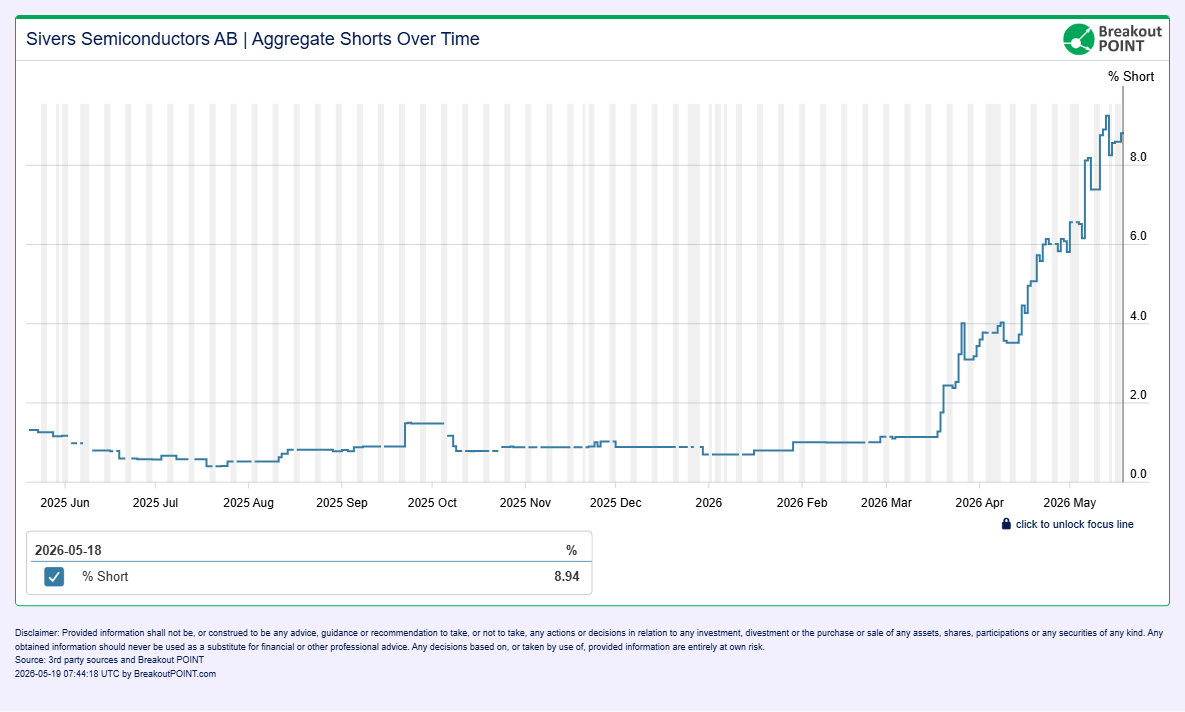1185x712 pixels.
Task: Click the '2026 Apr' x-axis label
Action: (x=979, y=503)
